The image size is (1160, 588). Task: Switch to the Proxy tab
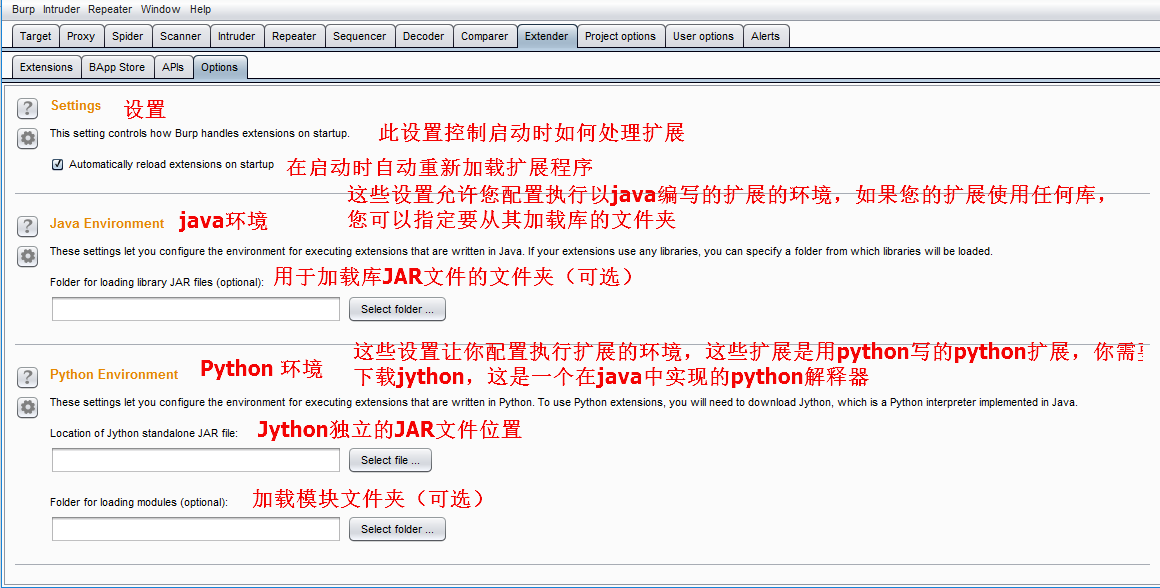81,36
